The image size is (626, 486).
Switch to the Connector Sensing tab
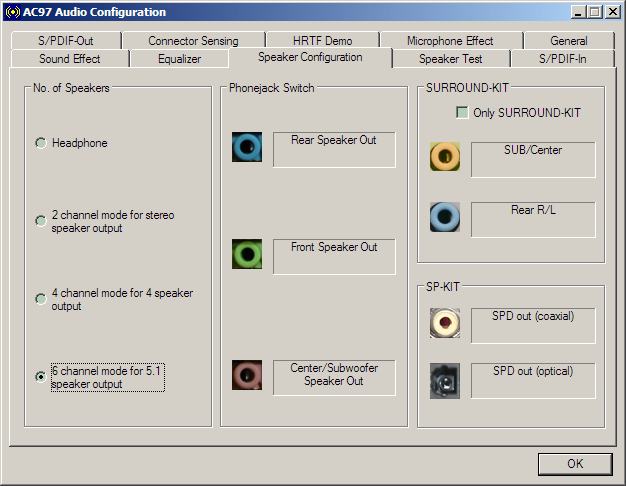point(194,40)
